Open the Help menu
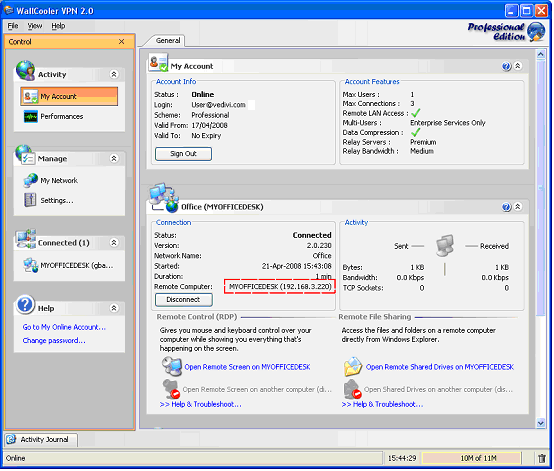The image size is (554, 471). 58,26
